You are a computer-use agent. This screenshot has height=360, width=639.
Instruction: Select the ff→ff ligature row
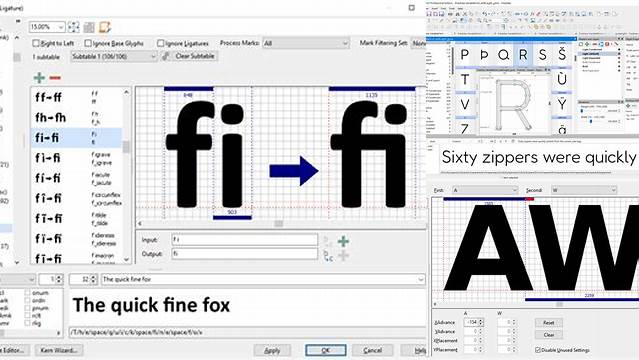pos(76,97)
